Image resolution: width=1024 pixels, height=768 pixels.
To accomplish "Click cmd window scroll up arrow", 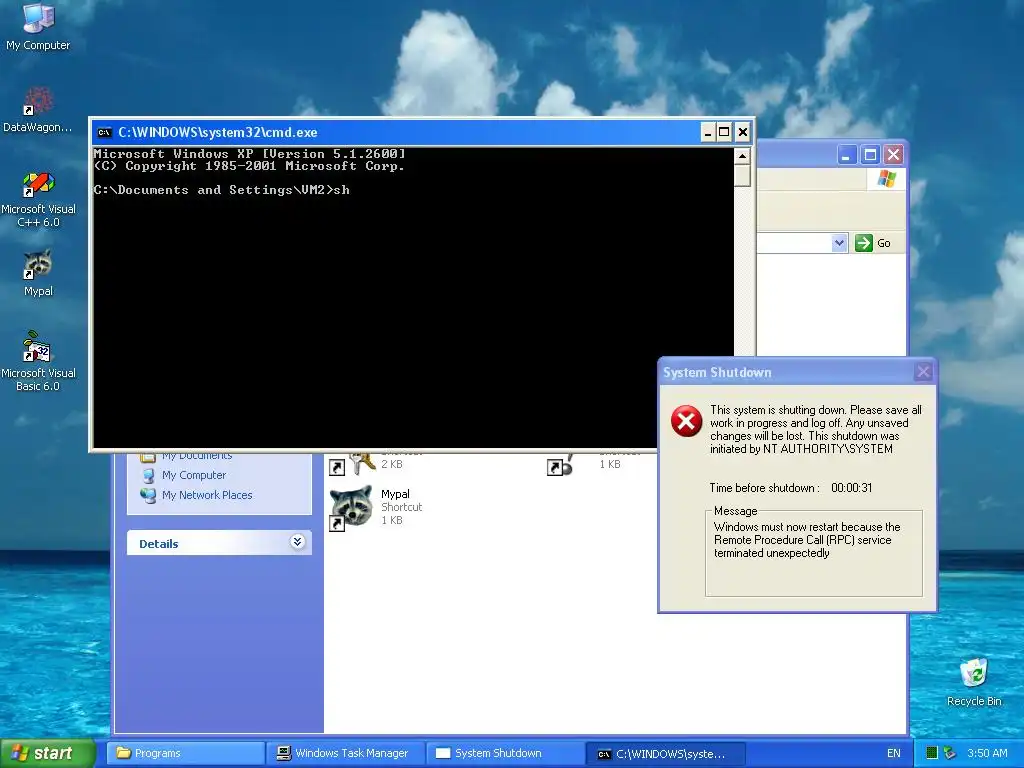I will tap(742, 156).
